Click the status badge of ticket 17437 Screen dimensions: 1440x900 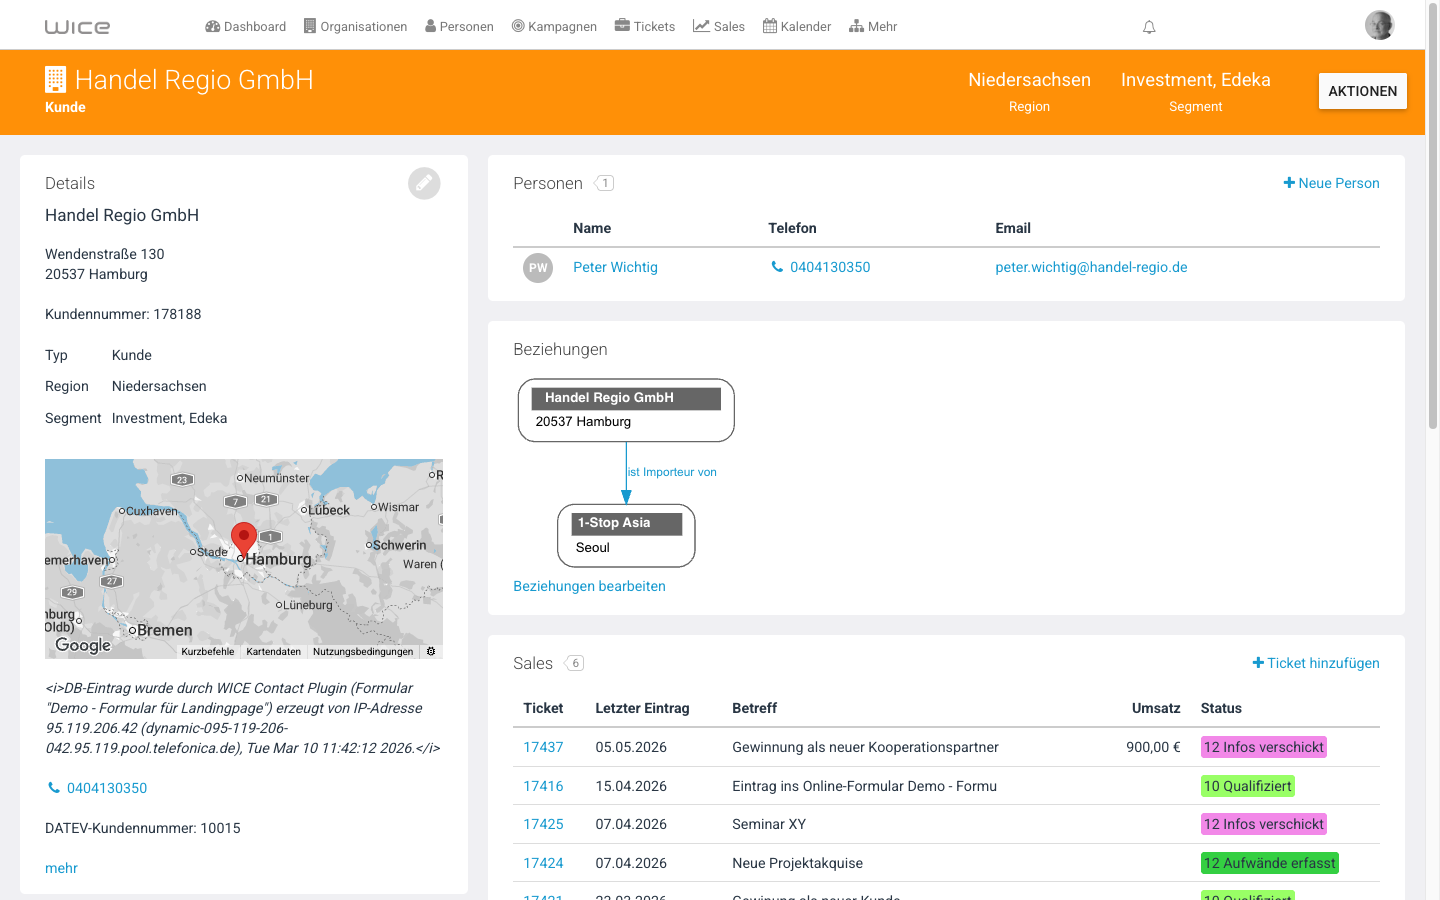pyautogui.click(x=1264, y=747)
